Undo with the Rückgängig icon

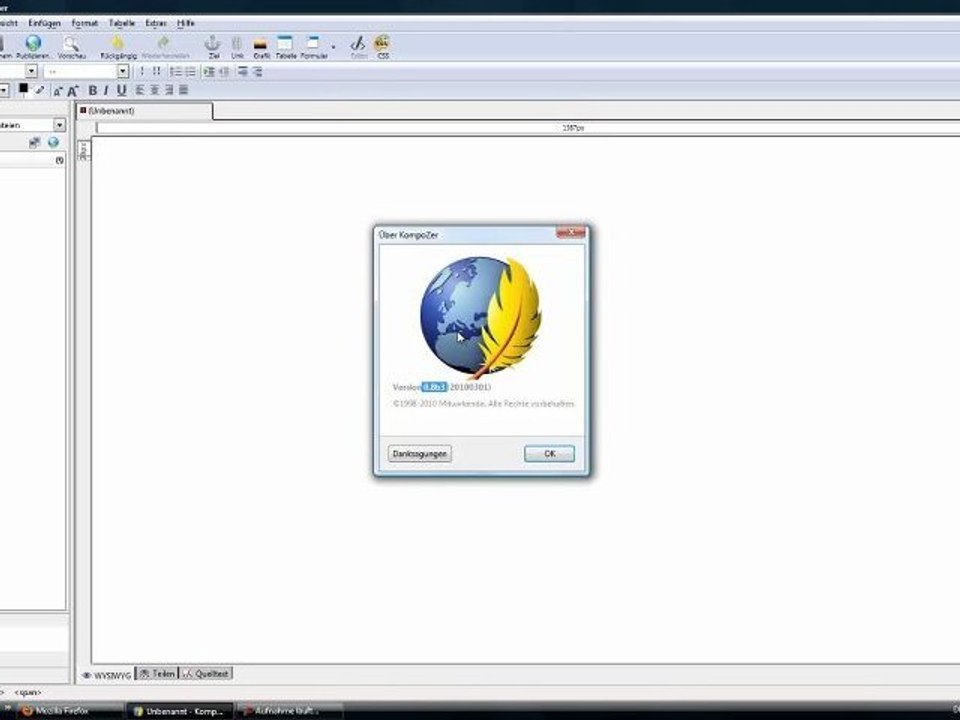118,43
